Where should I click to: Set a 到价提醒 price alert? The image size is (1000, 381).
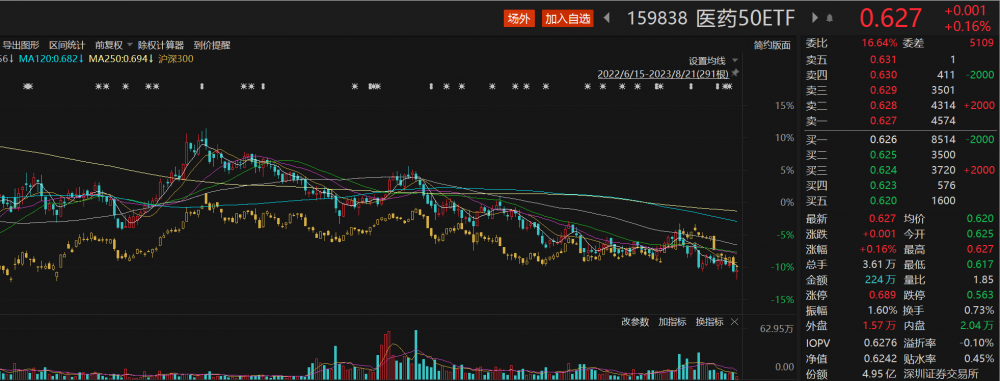212,45
